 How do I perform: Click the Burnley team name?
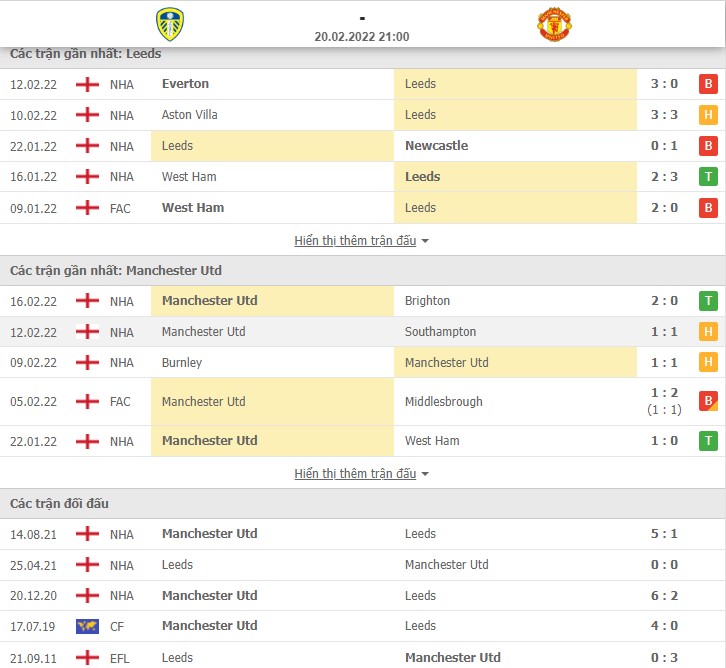pos(182,362)
